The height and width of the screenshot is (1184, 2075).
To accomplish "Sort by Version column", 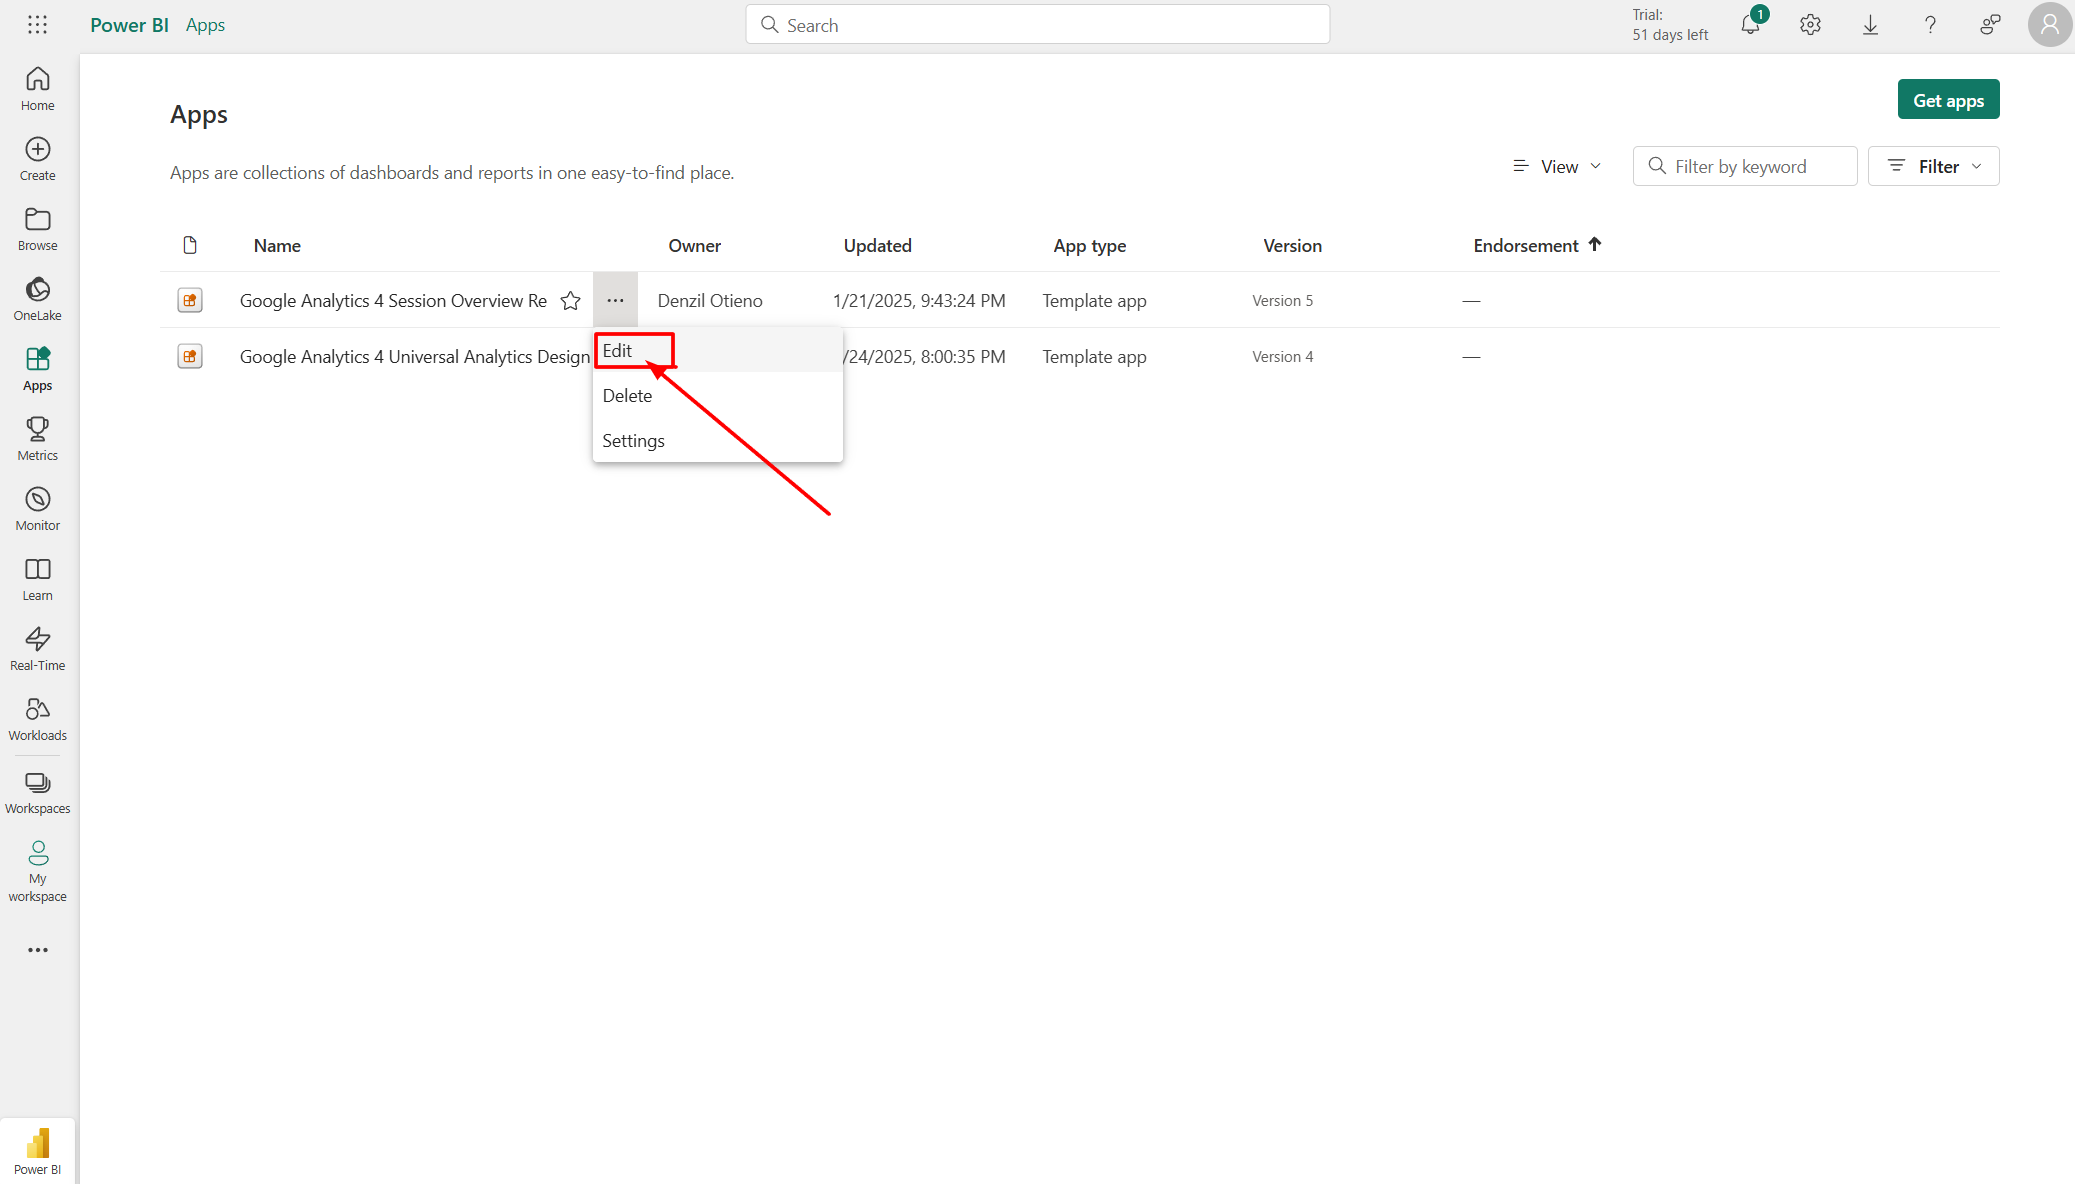I will coord(1292,246).
